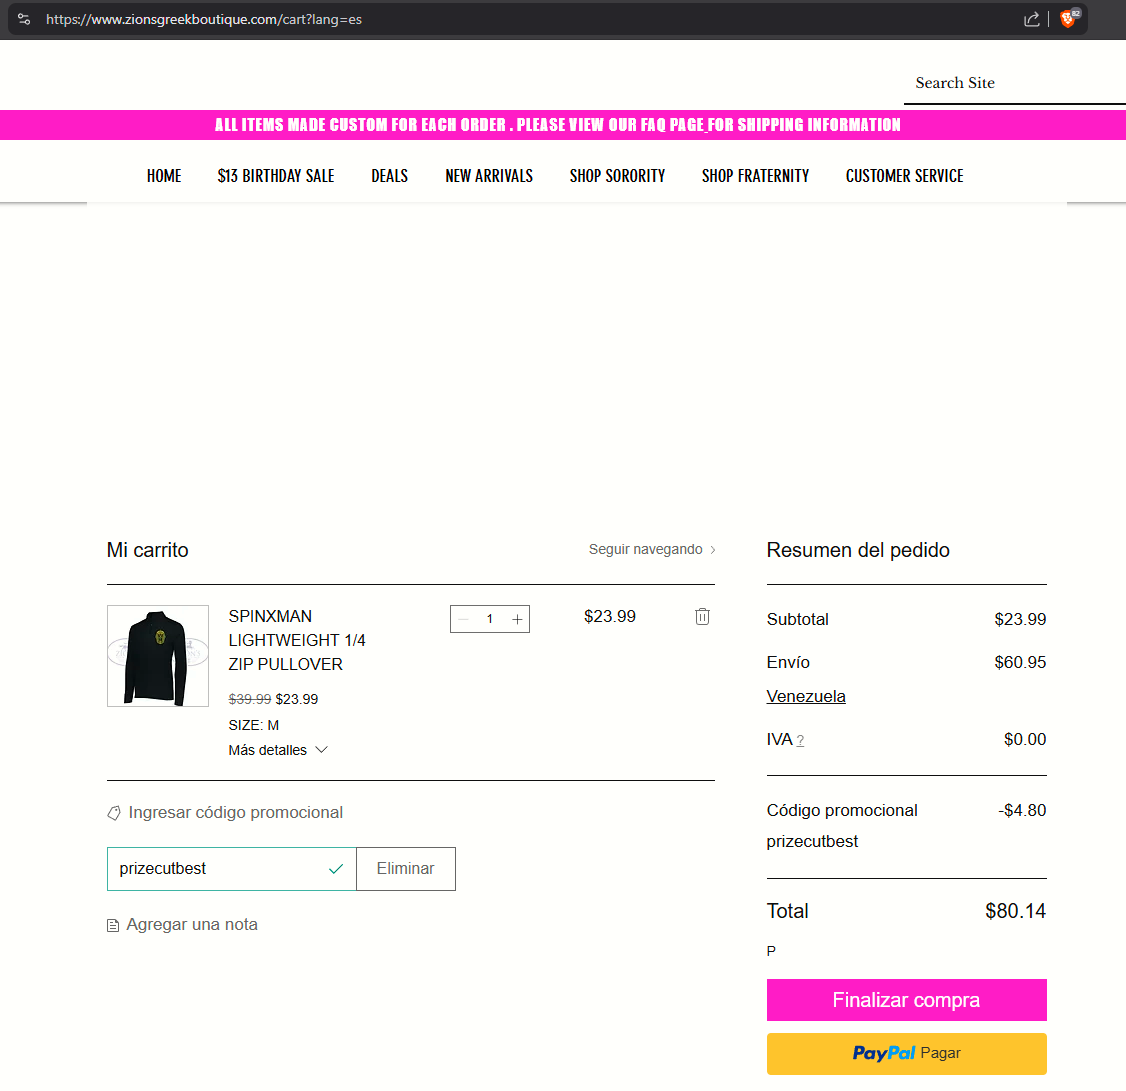Click the chevron beside Seguir navegando
The height and width of the screenshot is (1091, 1126).
712,550
